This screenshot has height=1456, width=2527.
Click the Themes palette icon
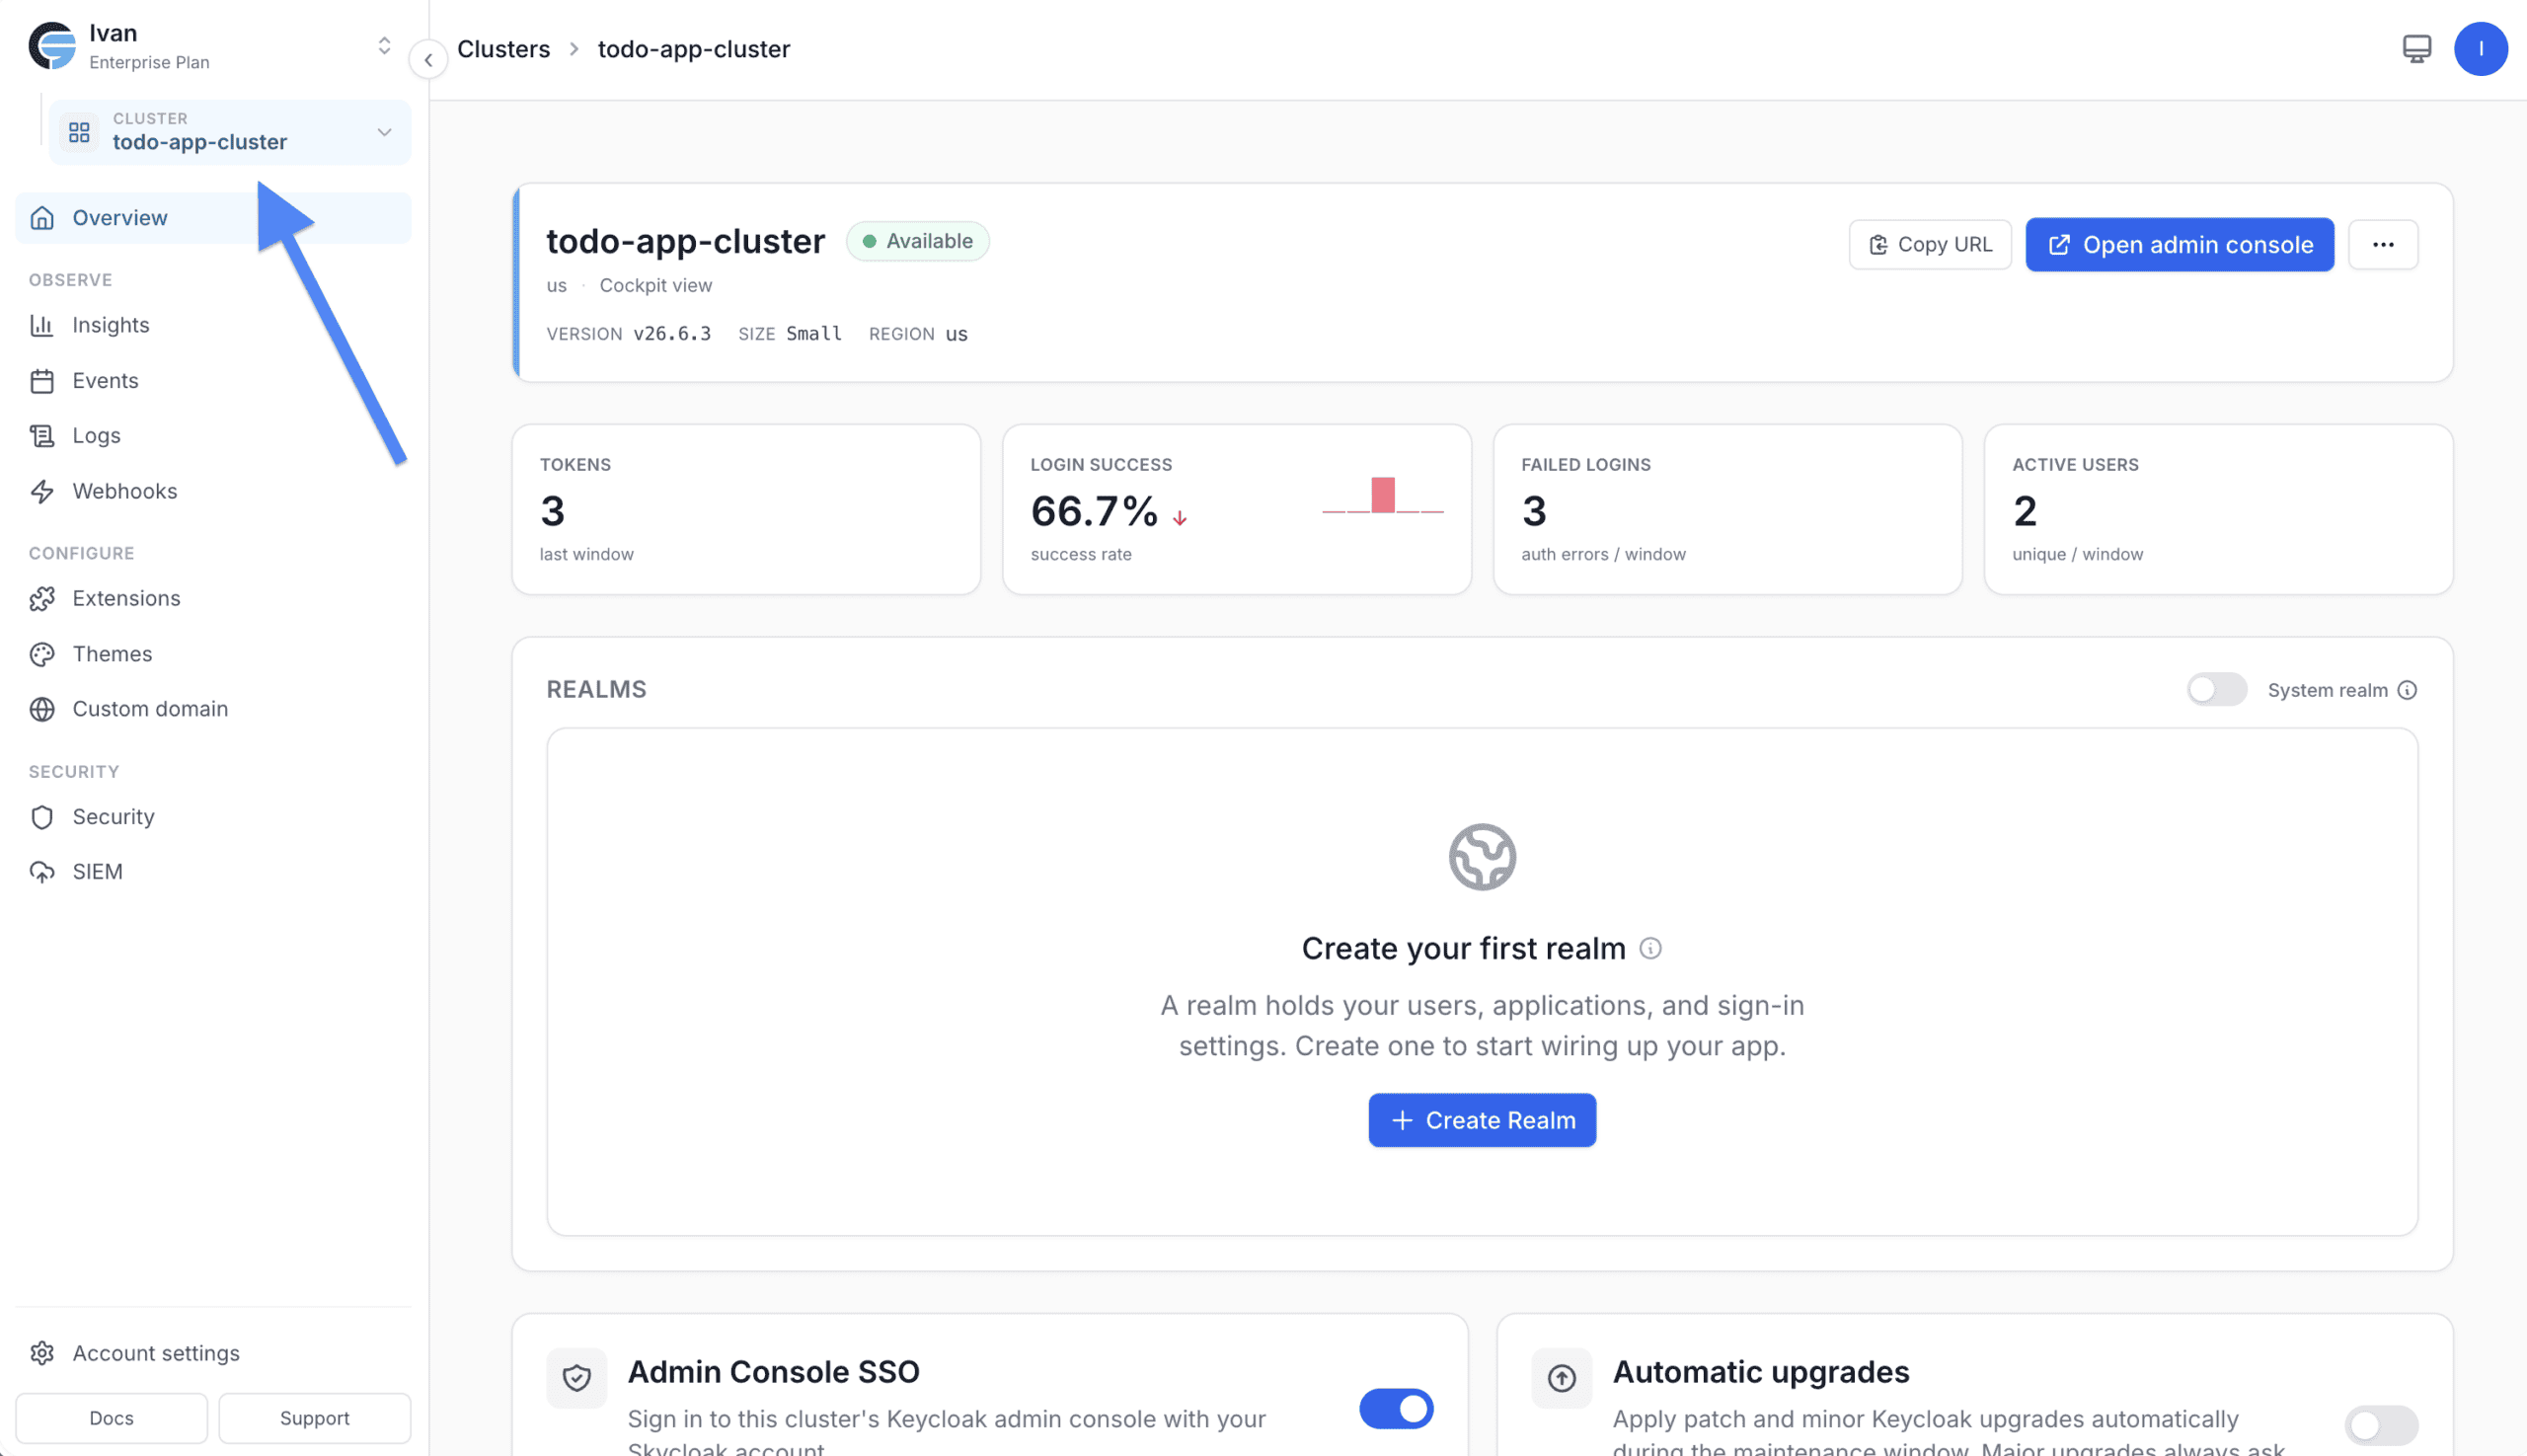click(x=42, y=654)
